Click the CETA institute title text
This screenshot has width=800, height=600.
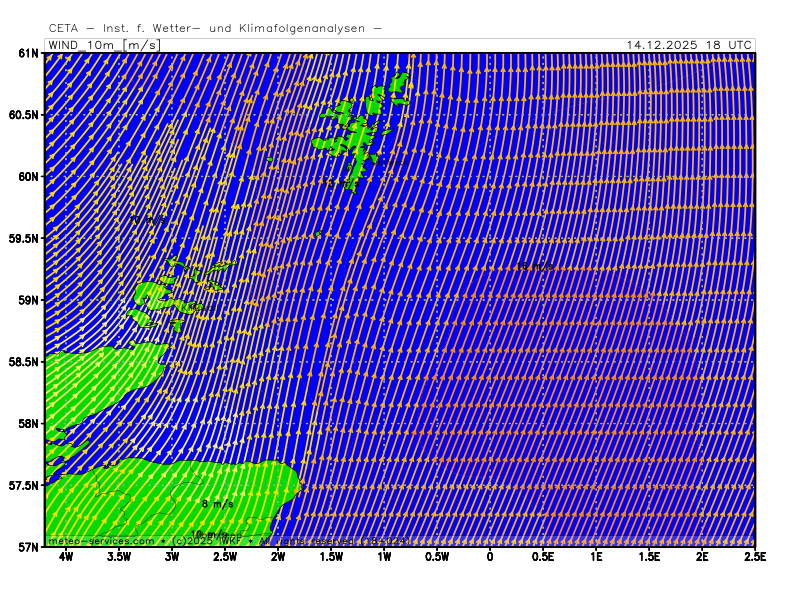(x=215, y=29)
